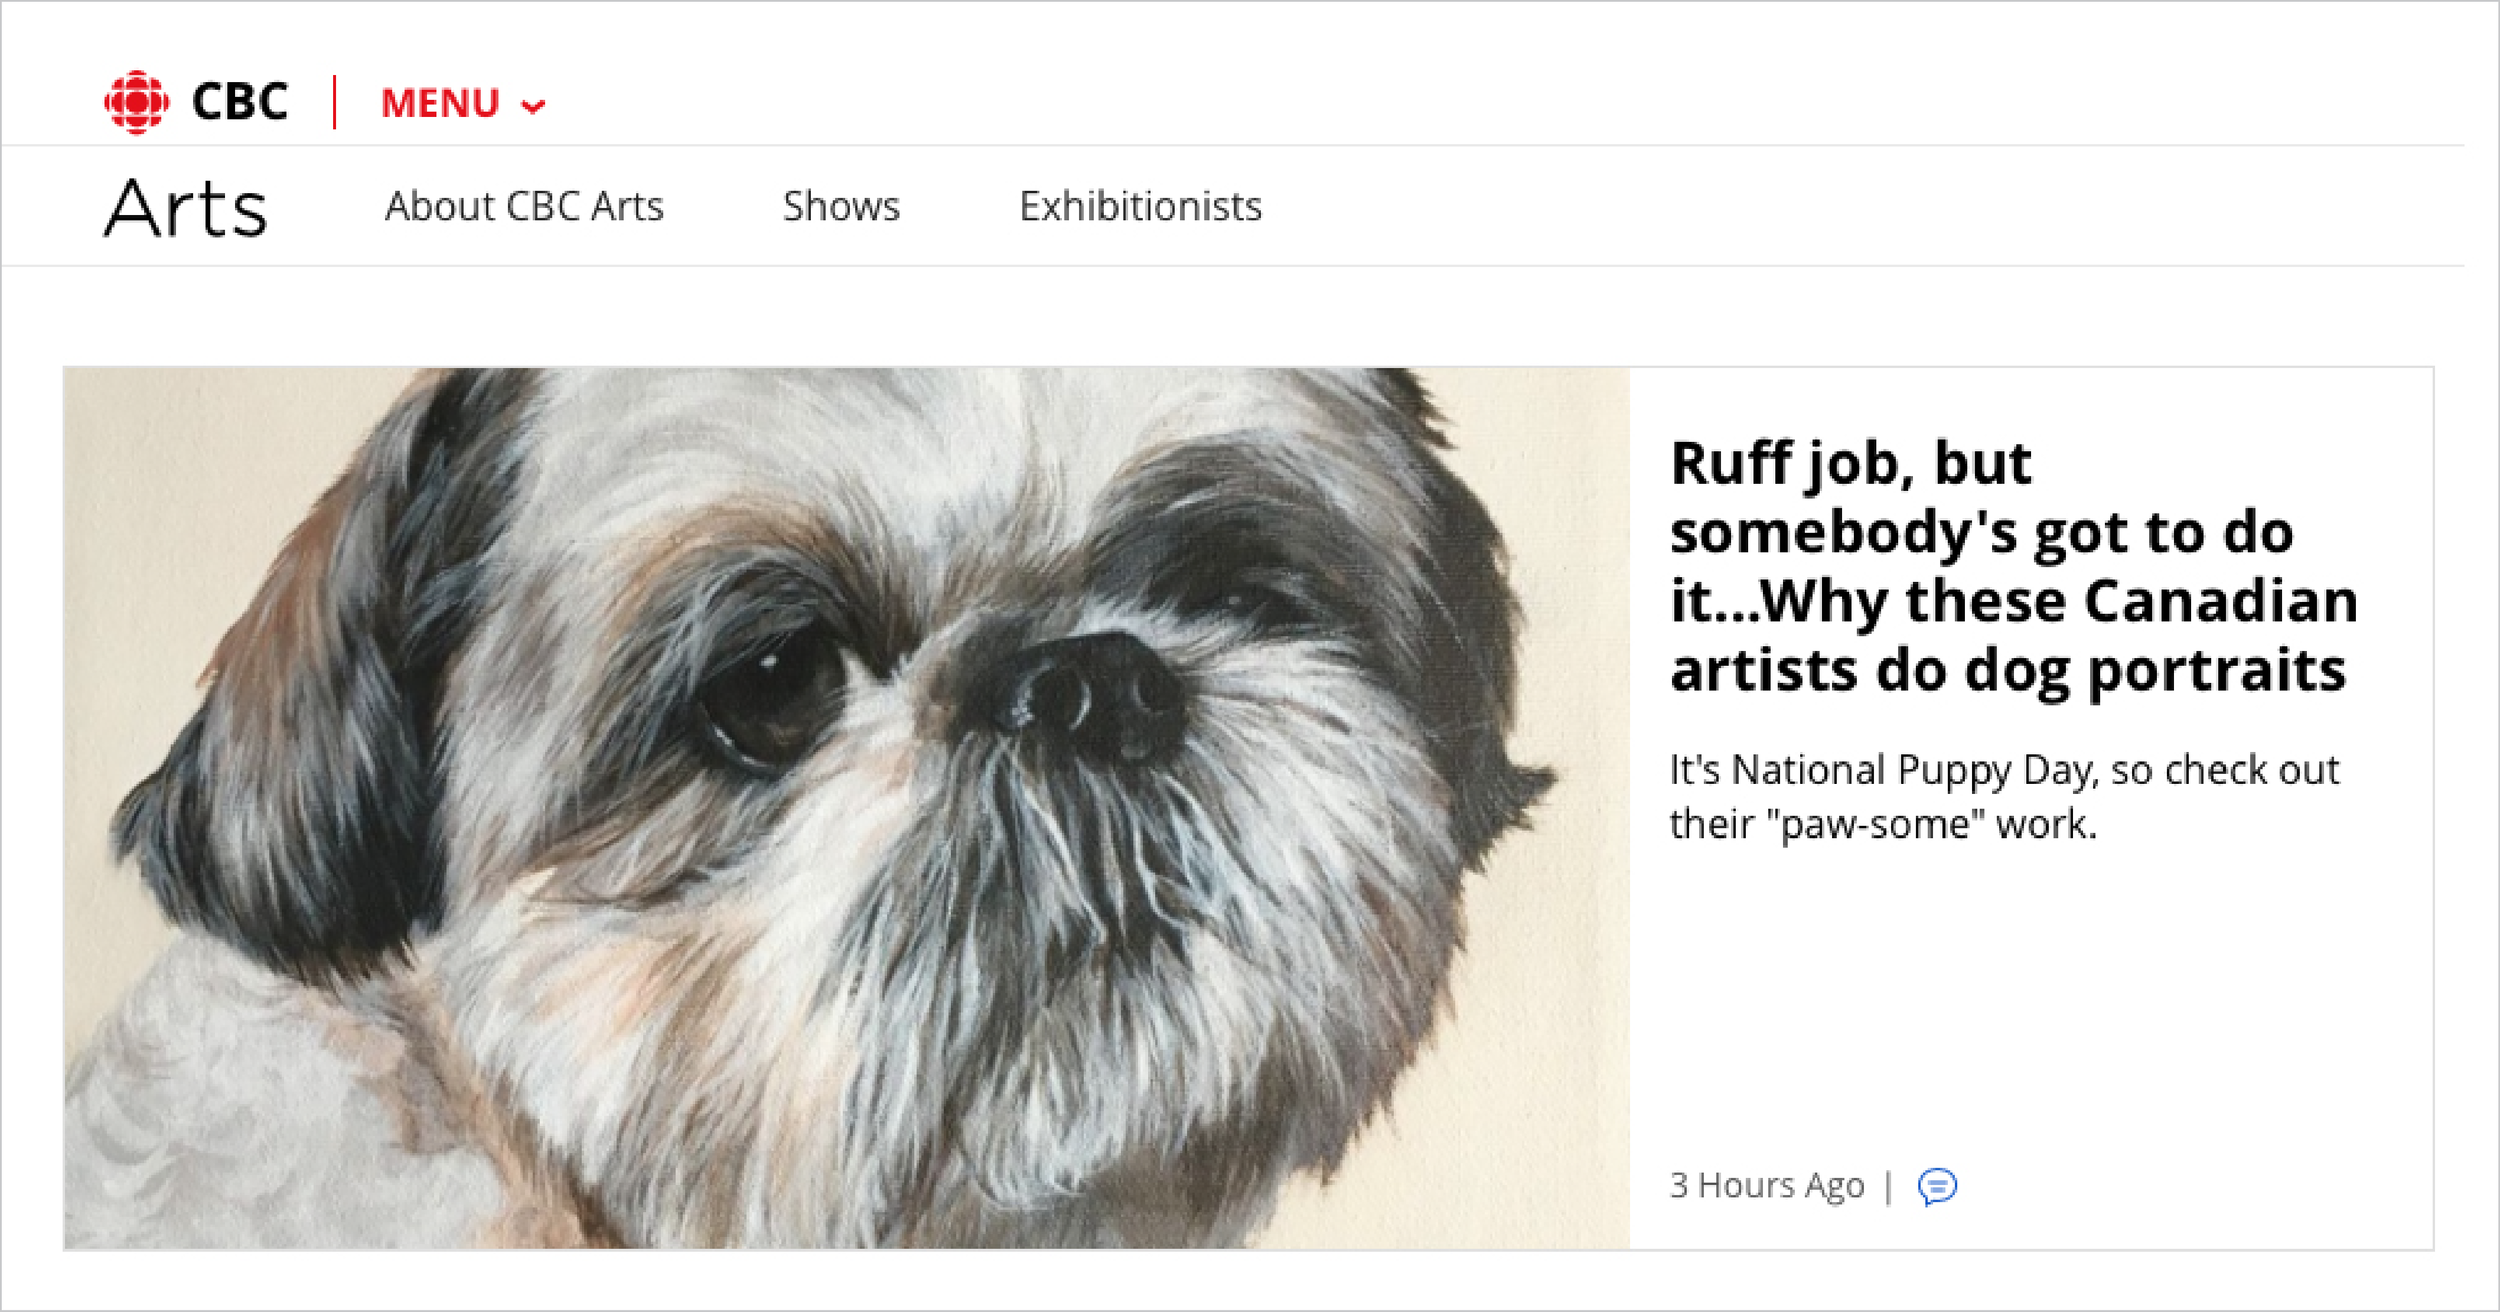Click the National Puppy Day description text
Viewport: 2500px width, 1312px height.
click(x=2004, y=797)
